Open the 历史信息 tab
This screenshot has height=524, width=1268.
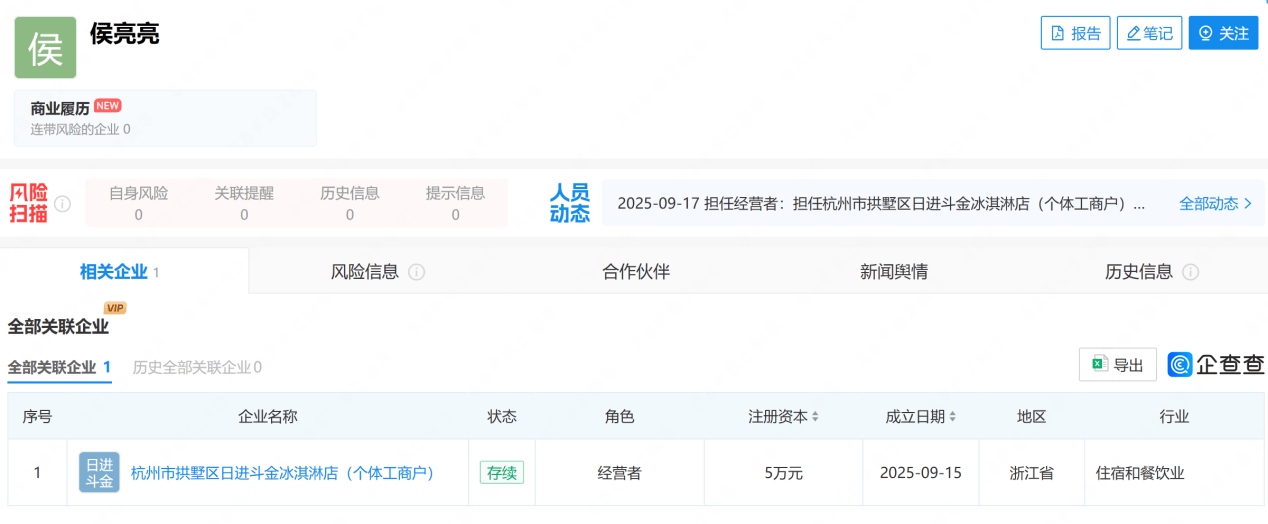pos(1151,271)
